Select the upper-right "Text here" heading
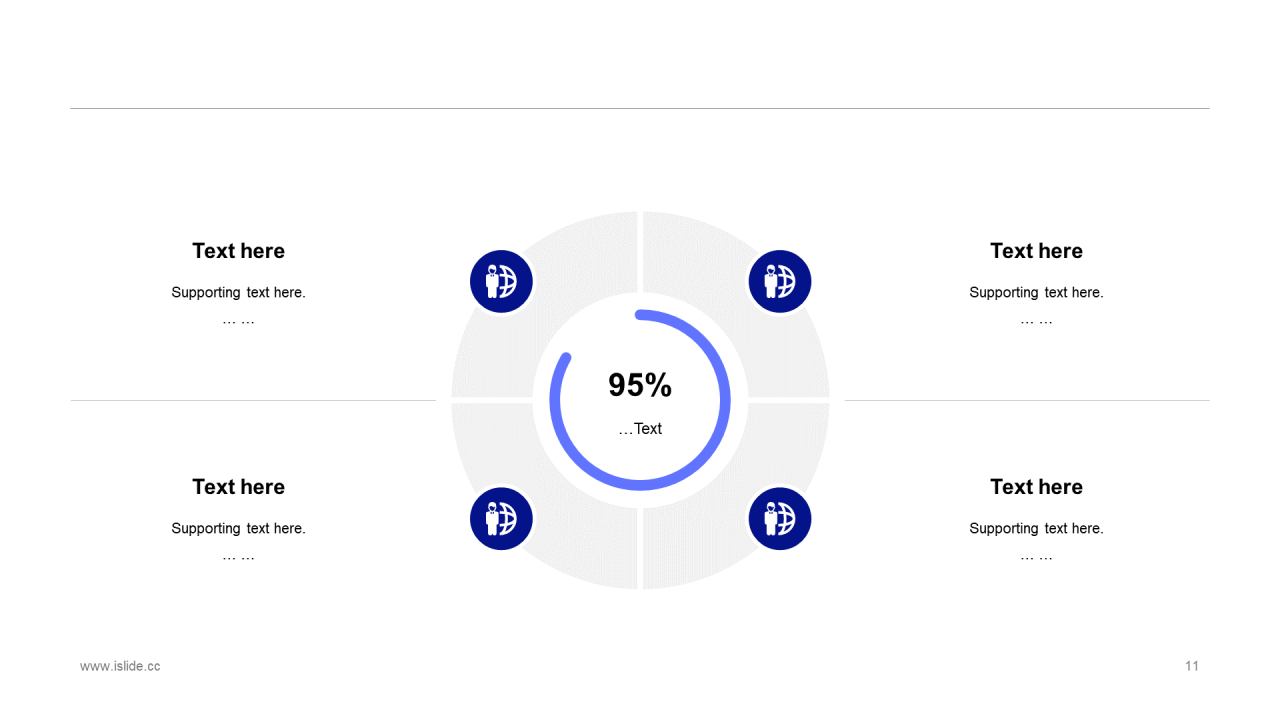Image resolution: width=1280 pixels, height=720 pixels. coord(1036,251)
